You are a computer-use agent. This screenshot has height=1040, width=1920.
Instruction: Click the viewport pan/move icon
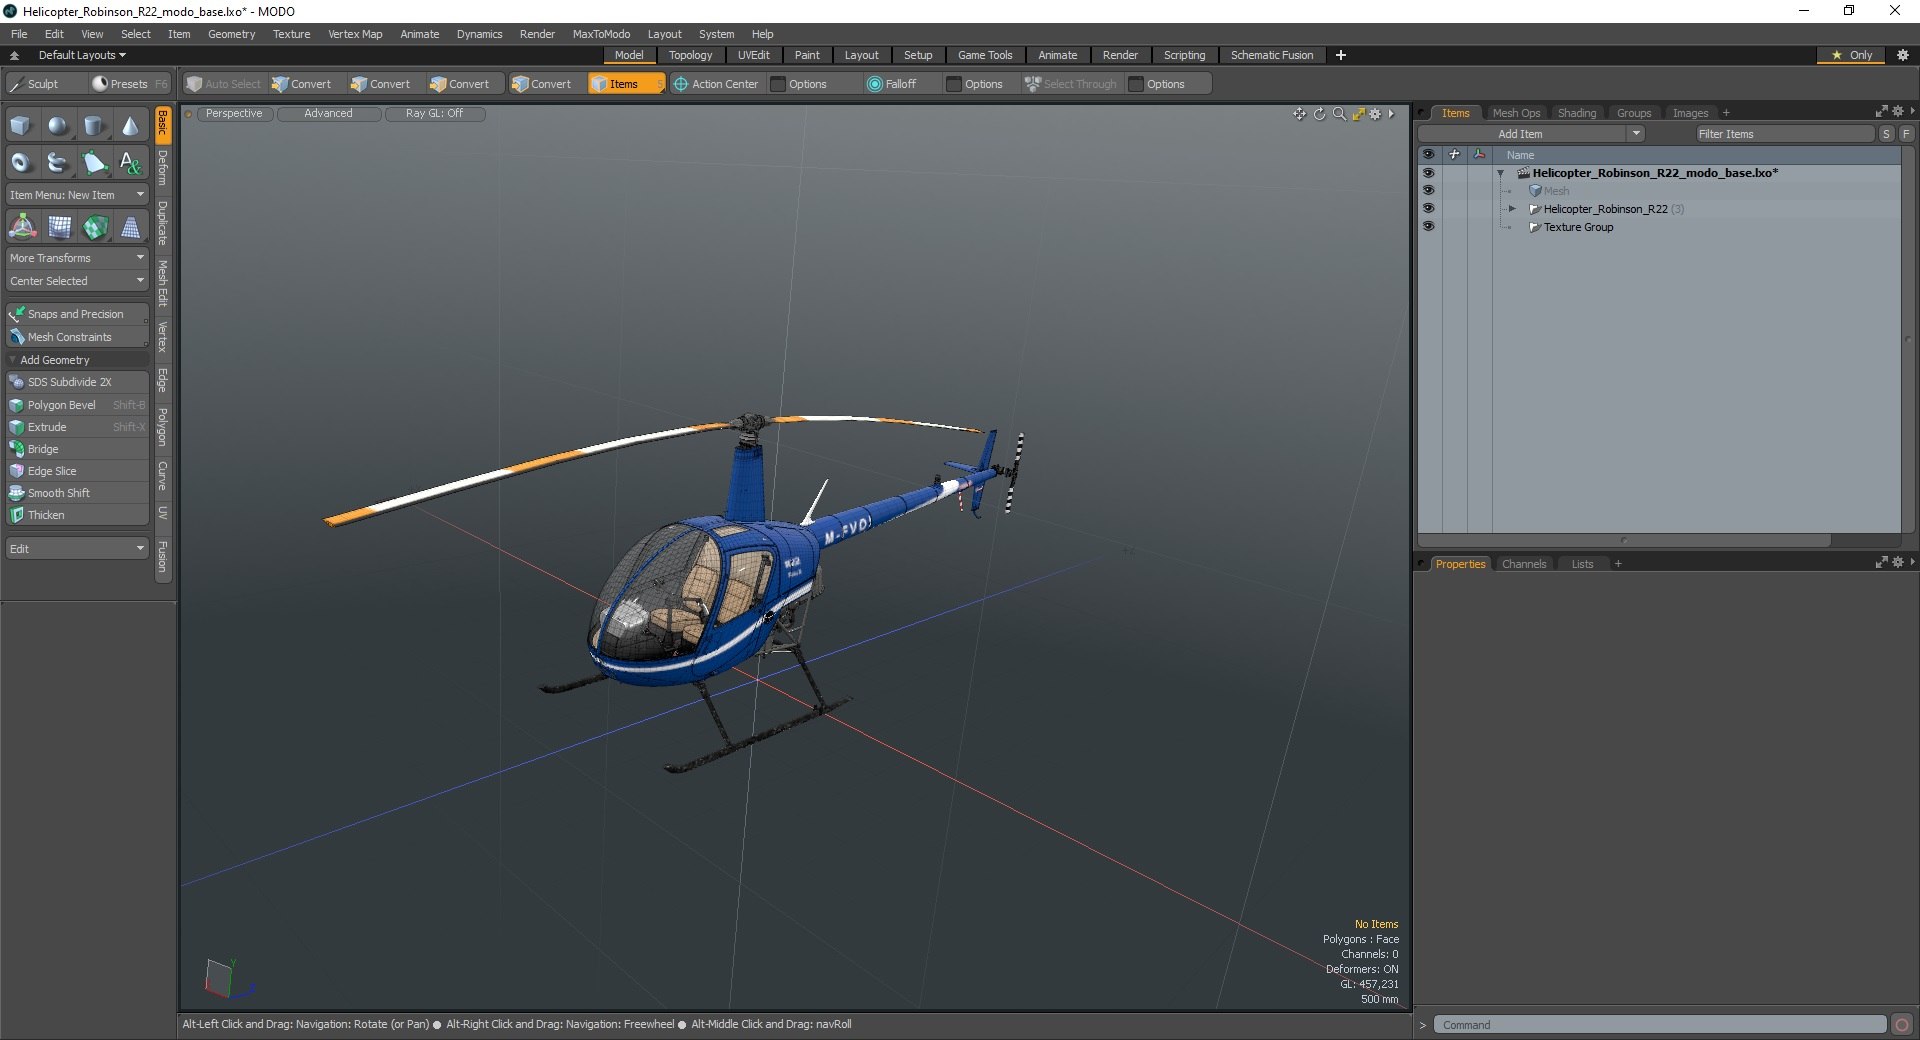click(x=1299, y=114)
